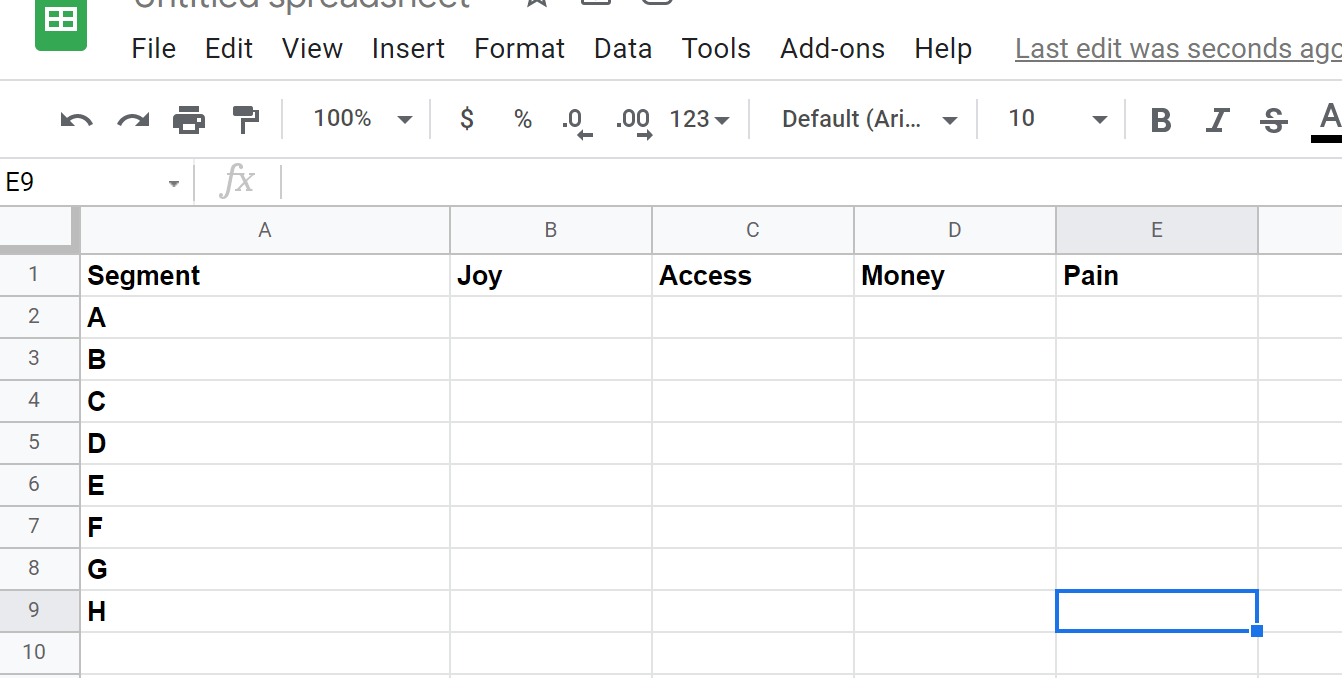
Task: Open the Format menu
Action: pyautogui.click(x=519, y=49)
